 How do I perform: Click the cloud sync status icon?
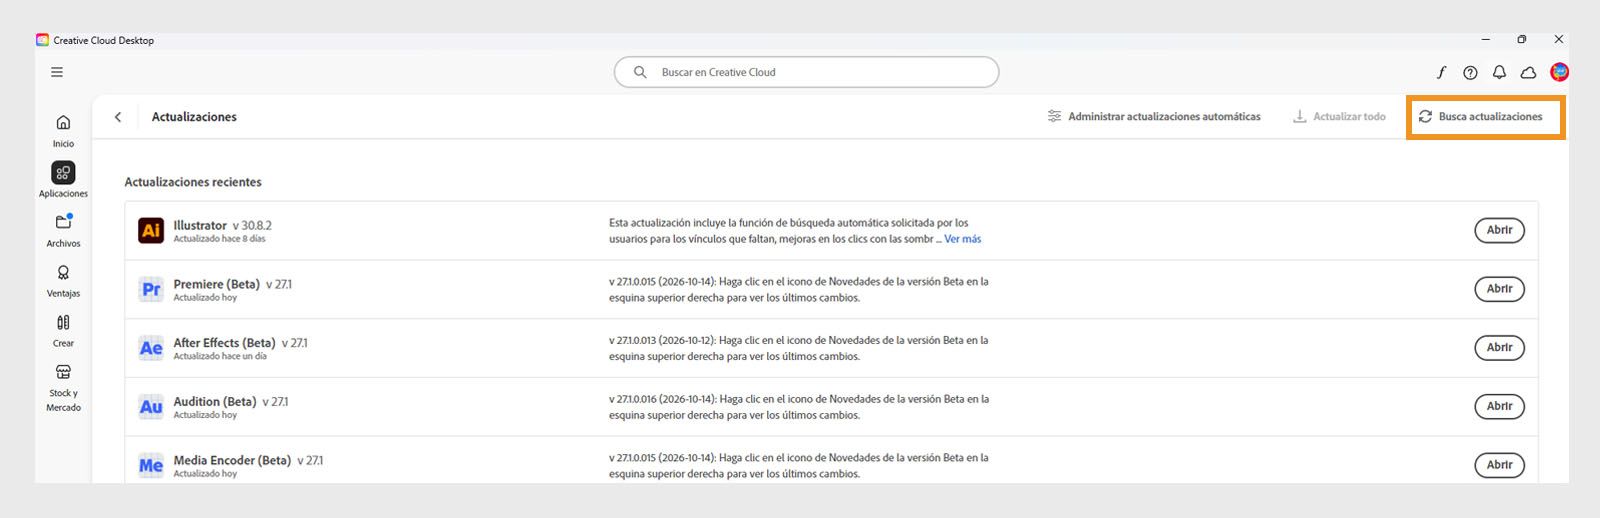(x=1528, y=72)
